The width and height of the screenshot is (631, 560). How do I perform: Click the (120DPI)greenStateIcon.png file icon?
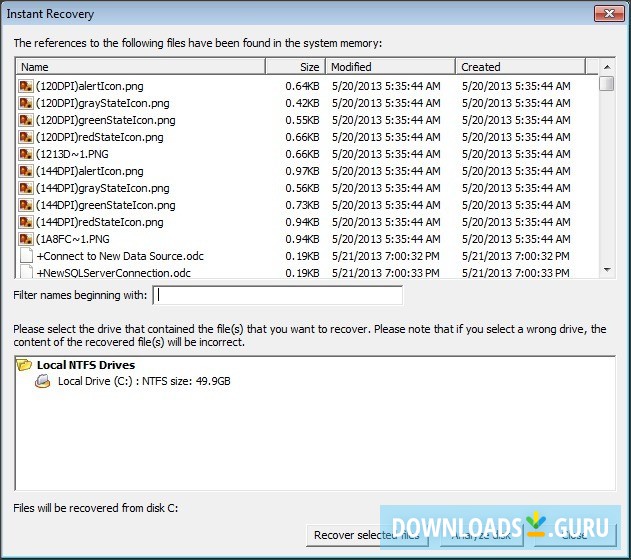tap(26, 120)
